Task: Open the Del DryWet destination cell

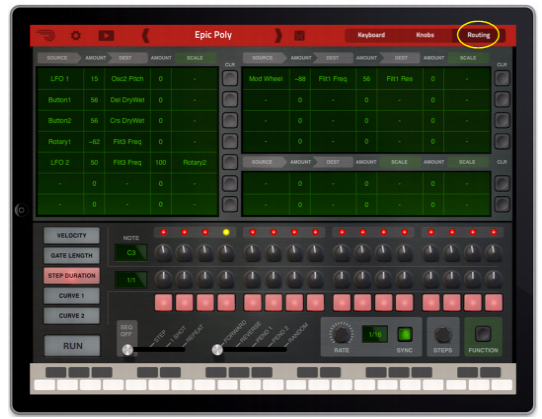Action: tap(127, 100)
